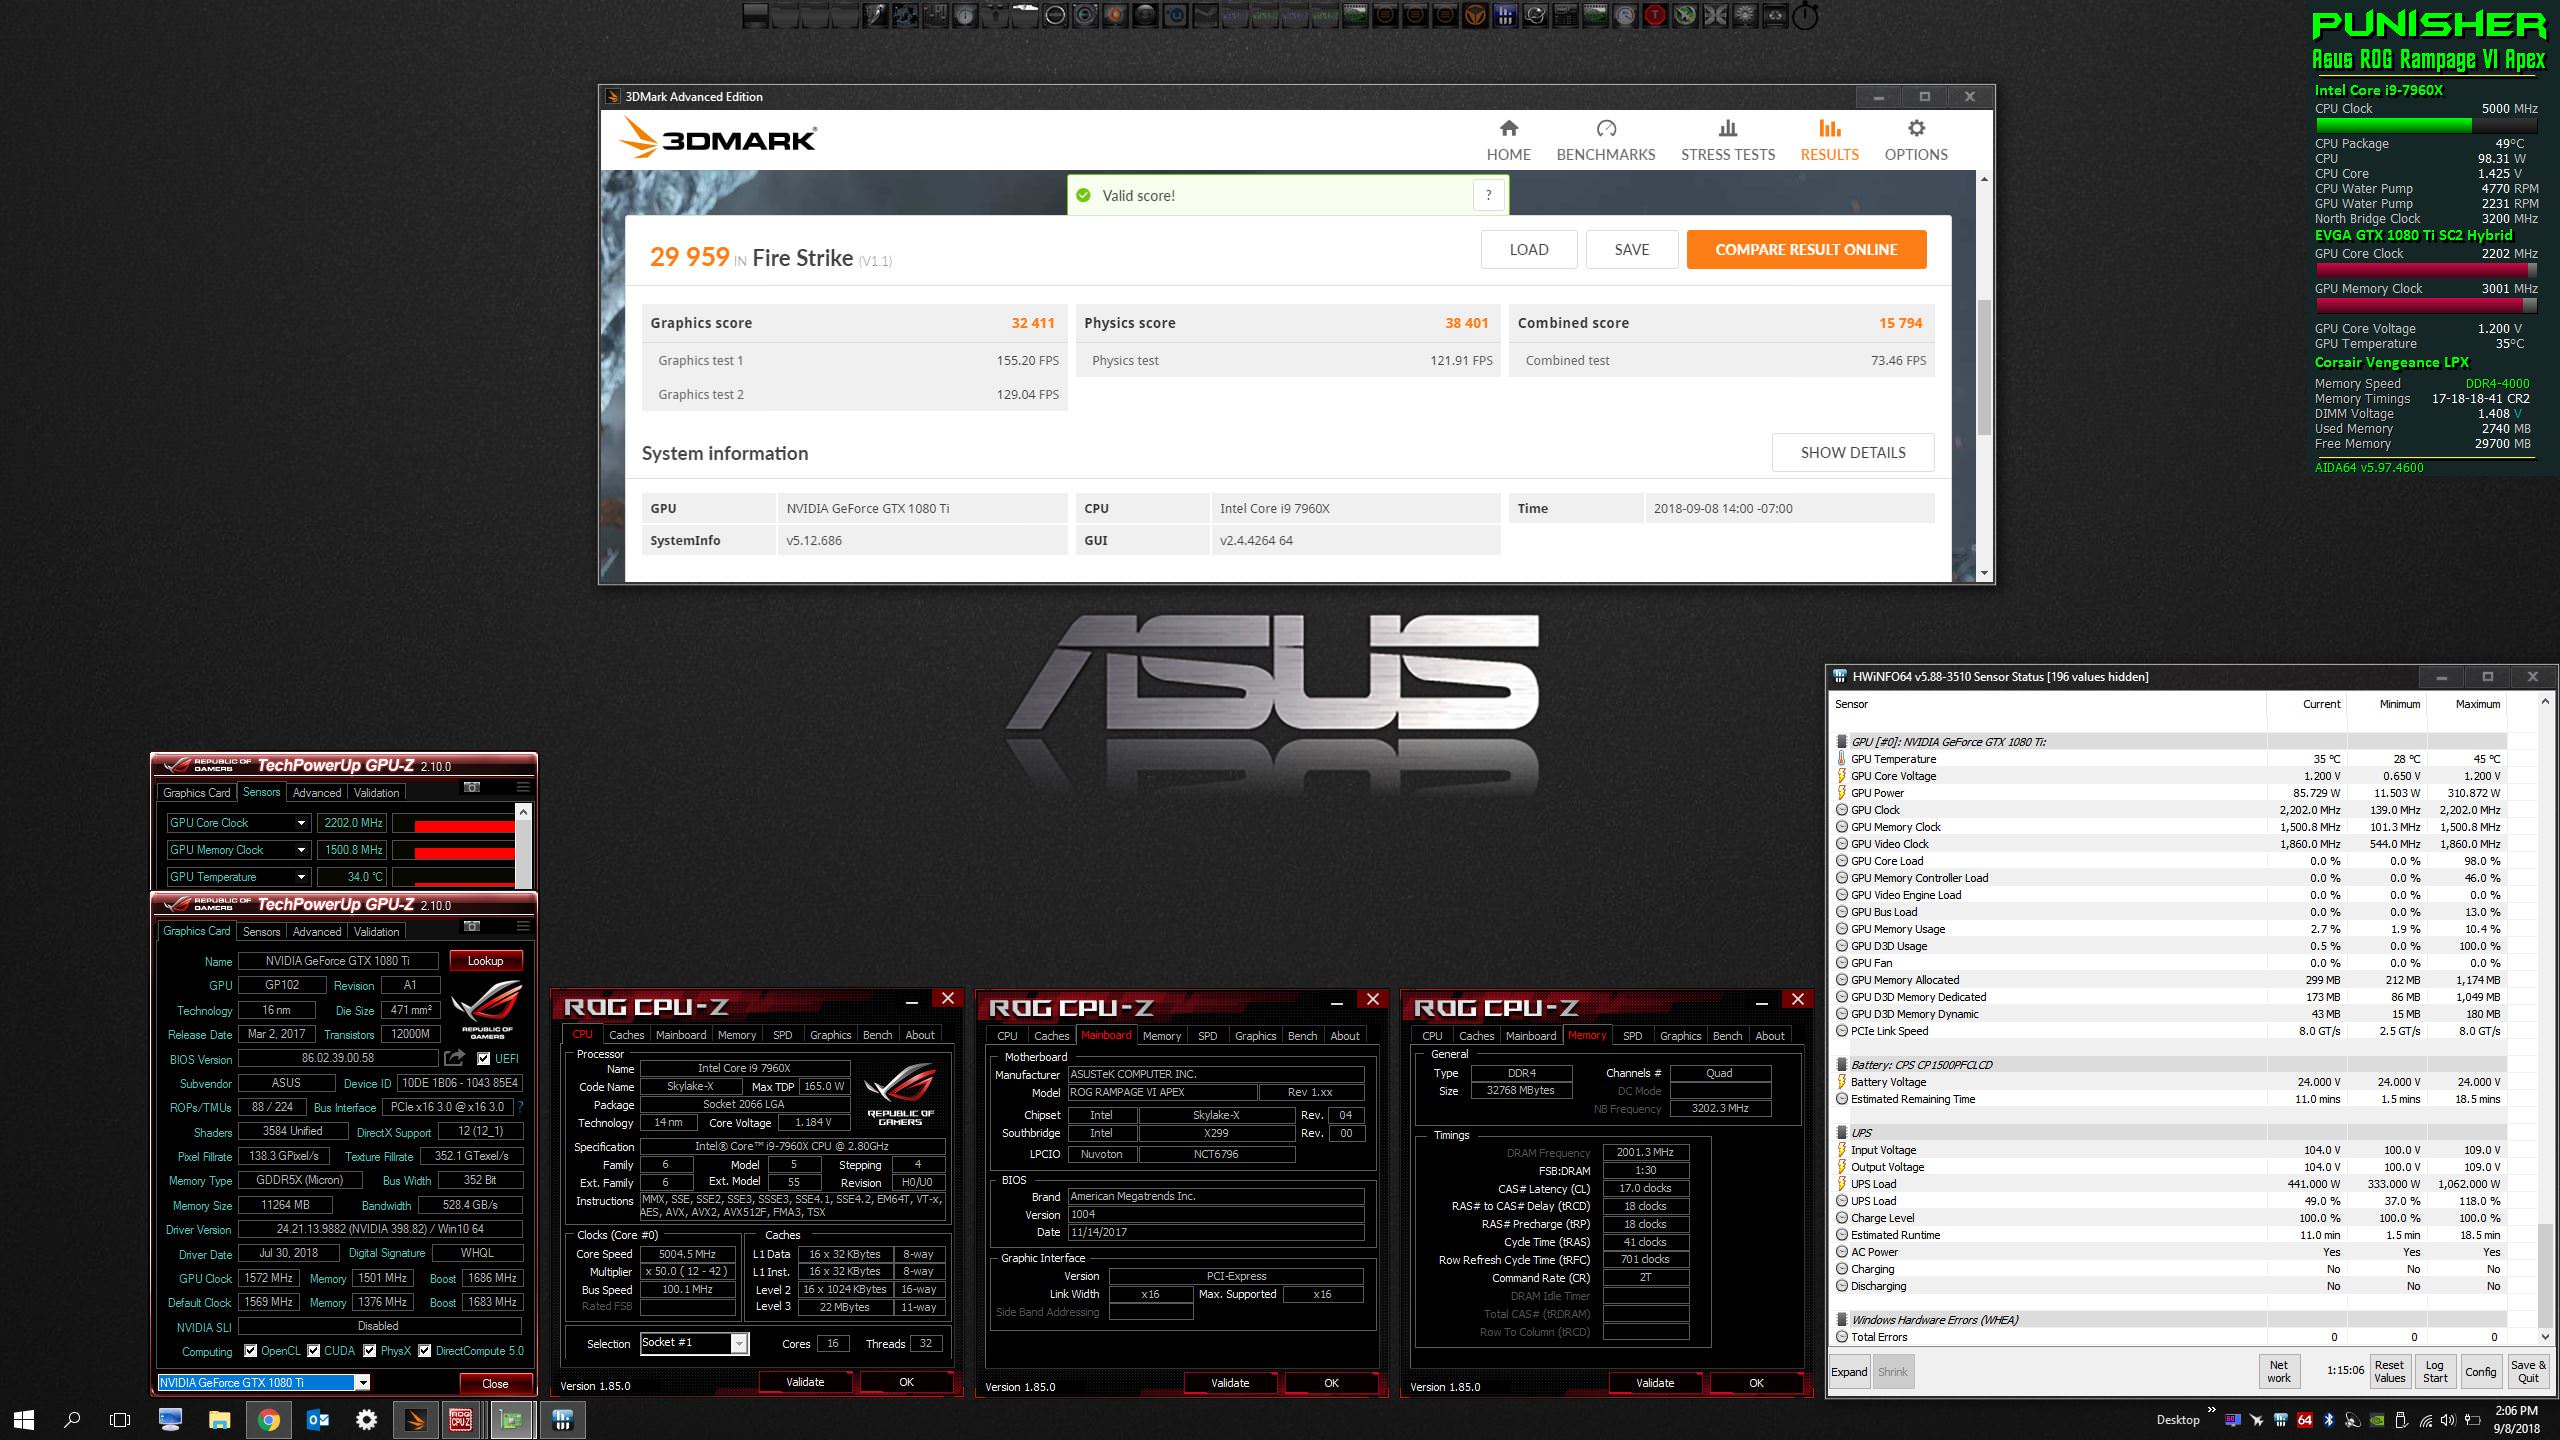Open the 3DMark Home icon
The height and width of the screenshot is (1440, 2560).
[1508, 128]
